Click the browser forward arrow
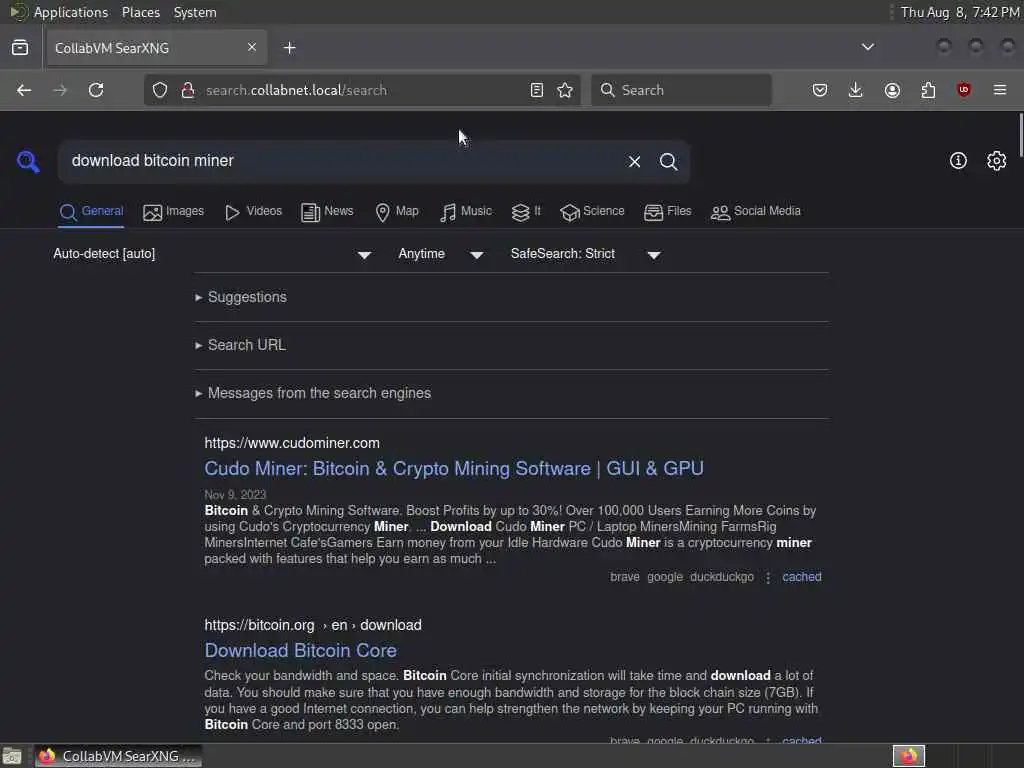Image resolution: width=1024 pixels, height=768 pixels. click(60, 90)
